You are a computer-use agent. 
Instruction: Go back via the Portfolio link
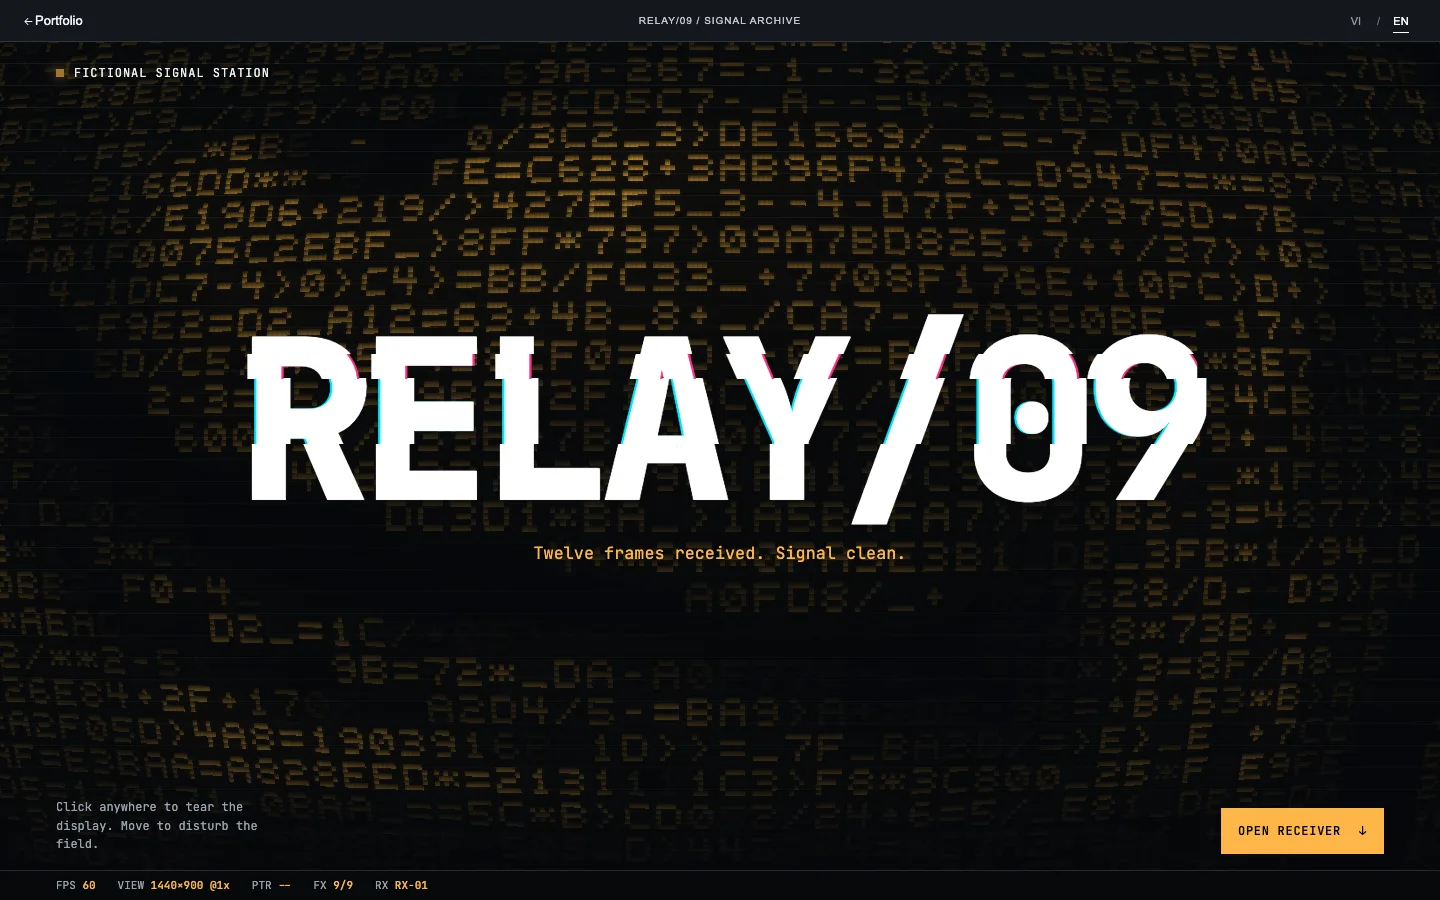(53, 20)
